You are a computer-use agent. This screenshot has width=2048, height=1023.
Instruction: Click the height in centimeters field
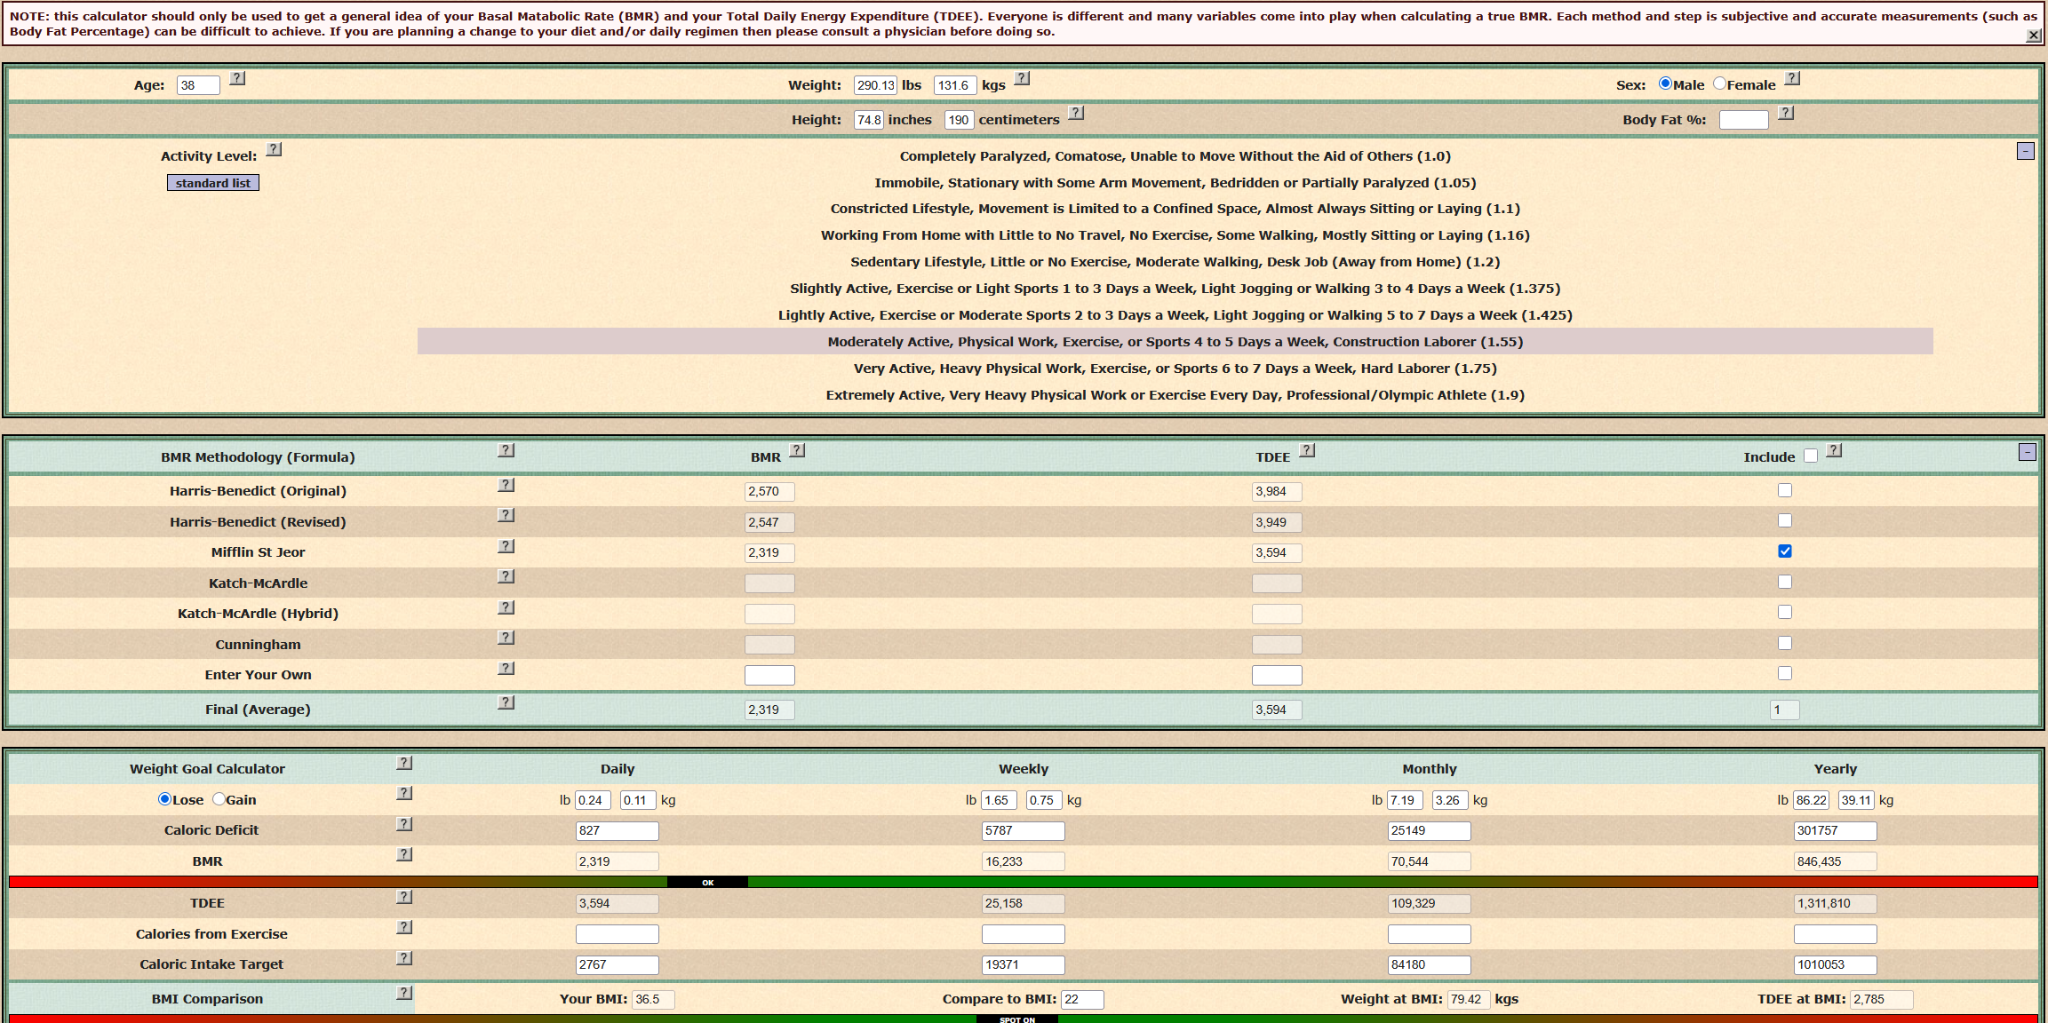pyautogui.click(x=959, y=120)
